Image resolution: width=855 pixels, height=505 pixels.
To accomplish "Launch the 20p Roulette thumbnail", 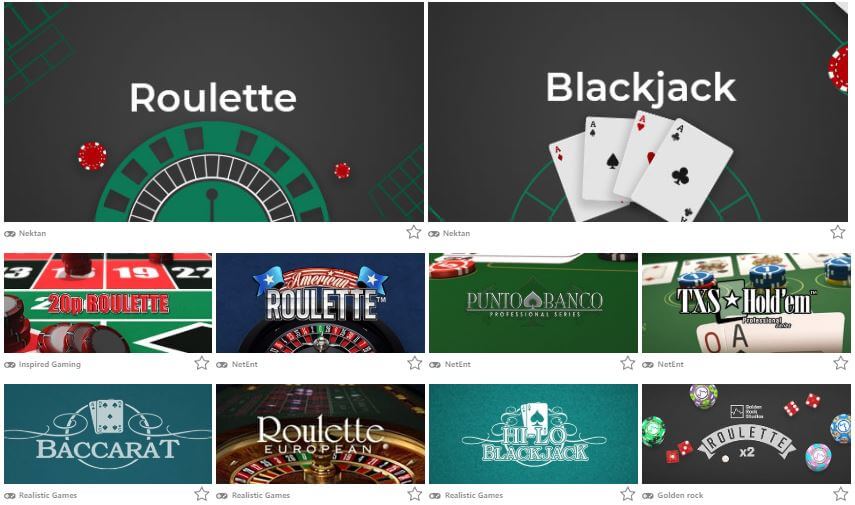I will pos(108,303).
